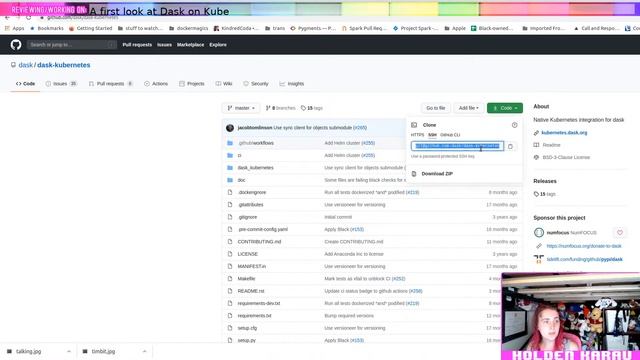Expand timbit.jpg download options chevron
Image resolution: width=640 pixels, height=360 pixels.
pos(144,351)
